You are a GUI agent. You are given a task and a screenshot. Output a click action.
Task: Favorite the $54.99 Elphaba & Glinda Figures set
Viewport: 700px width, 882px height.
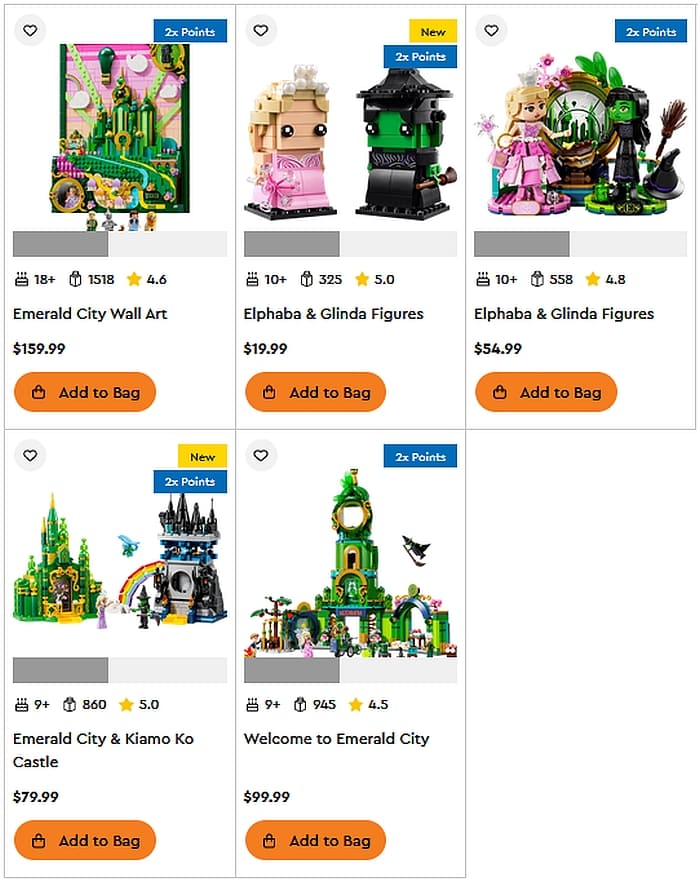[x=491, y=30]
